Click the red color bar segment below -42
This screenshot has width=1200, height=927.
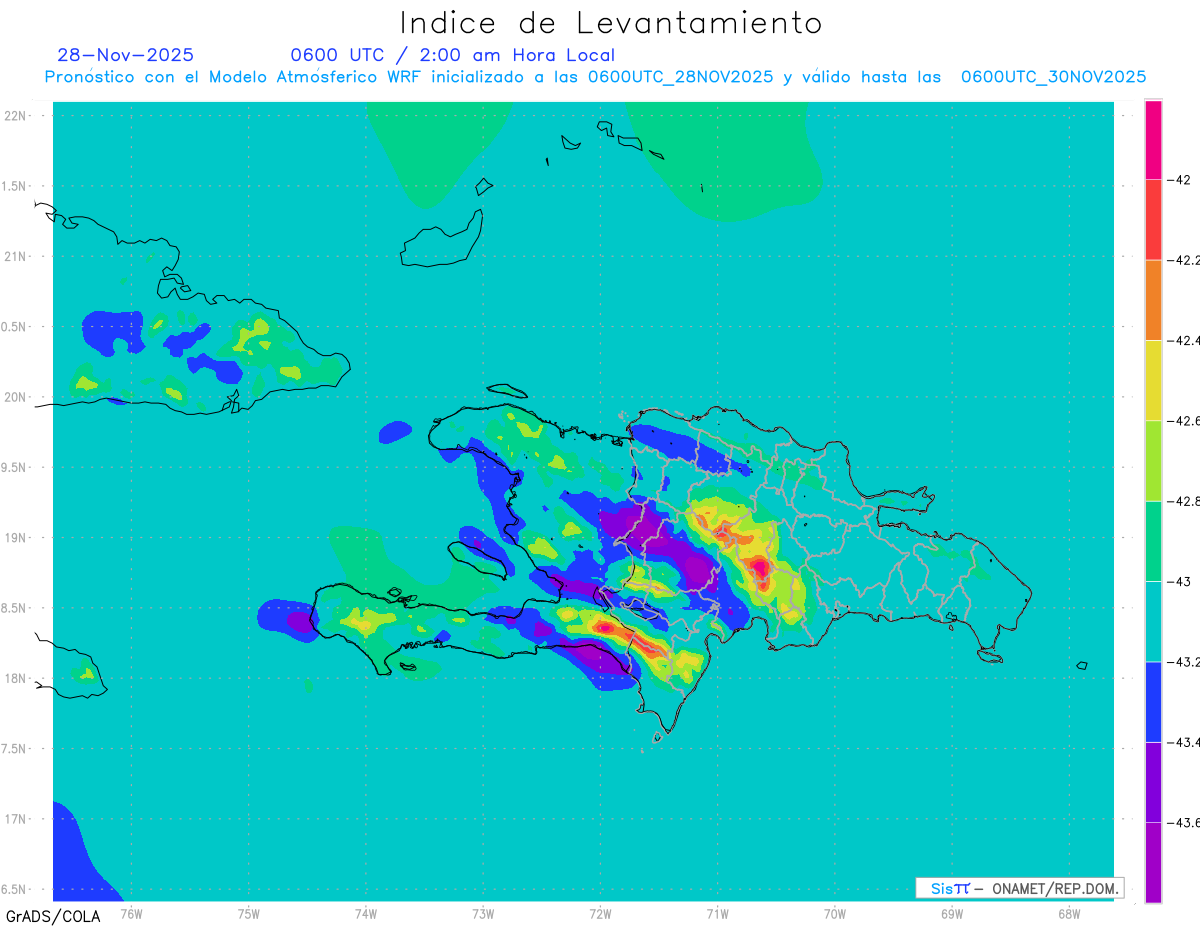click(1153, 219)
